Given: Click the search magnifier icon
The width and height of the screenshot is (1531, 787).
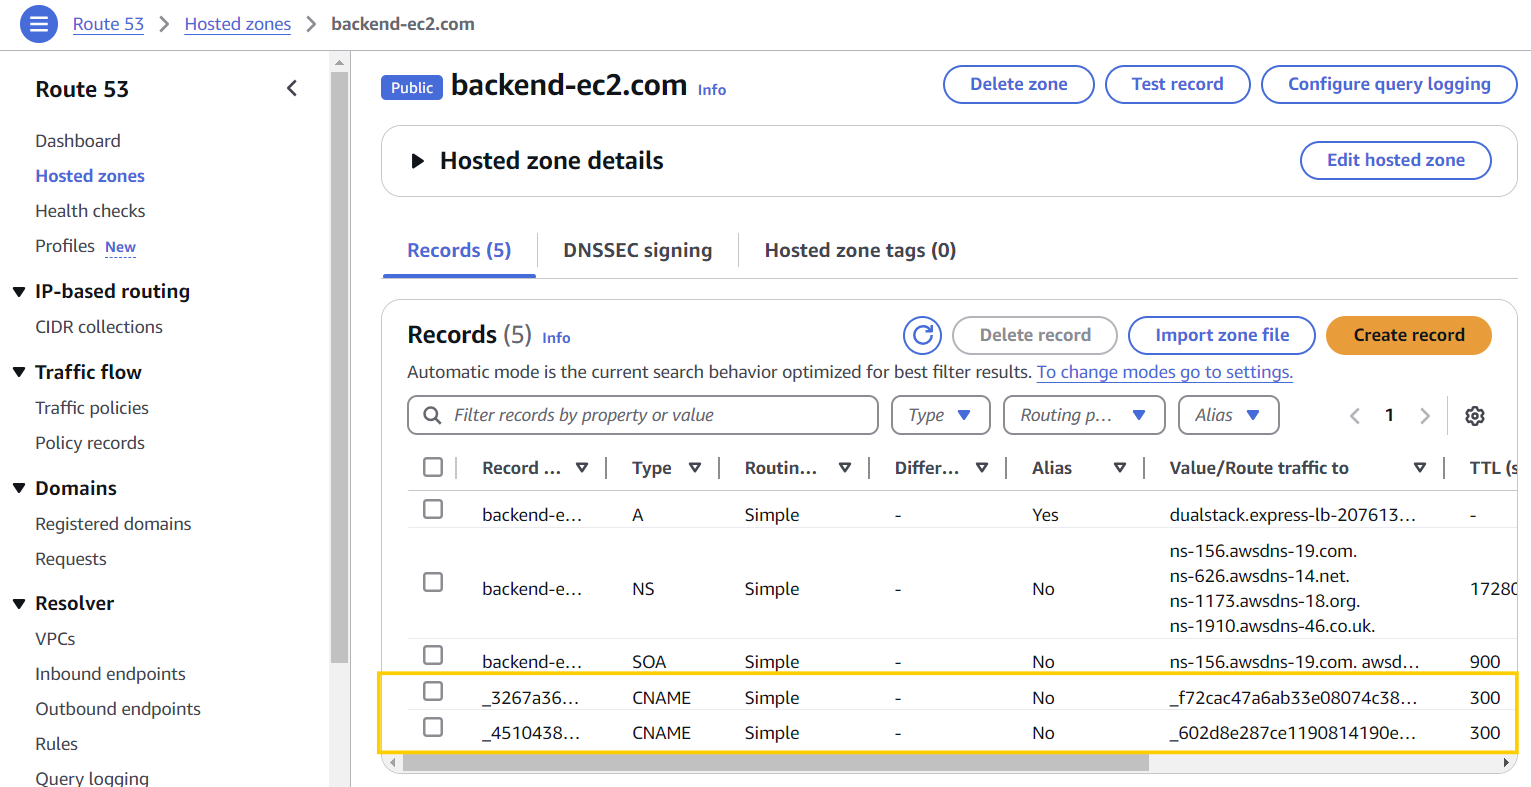Looking at the screenshot, I should click(432, 415).
